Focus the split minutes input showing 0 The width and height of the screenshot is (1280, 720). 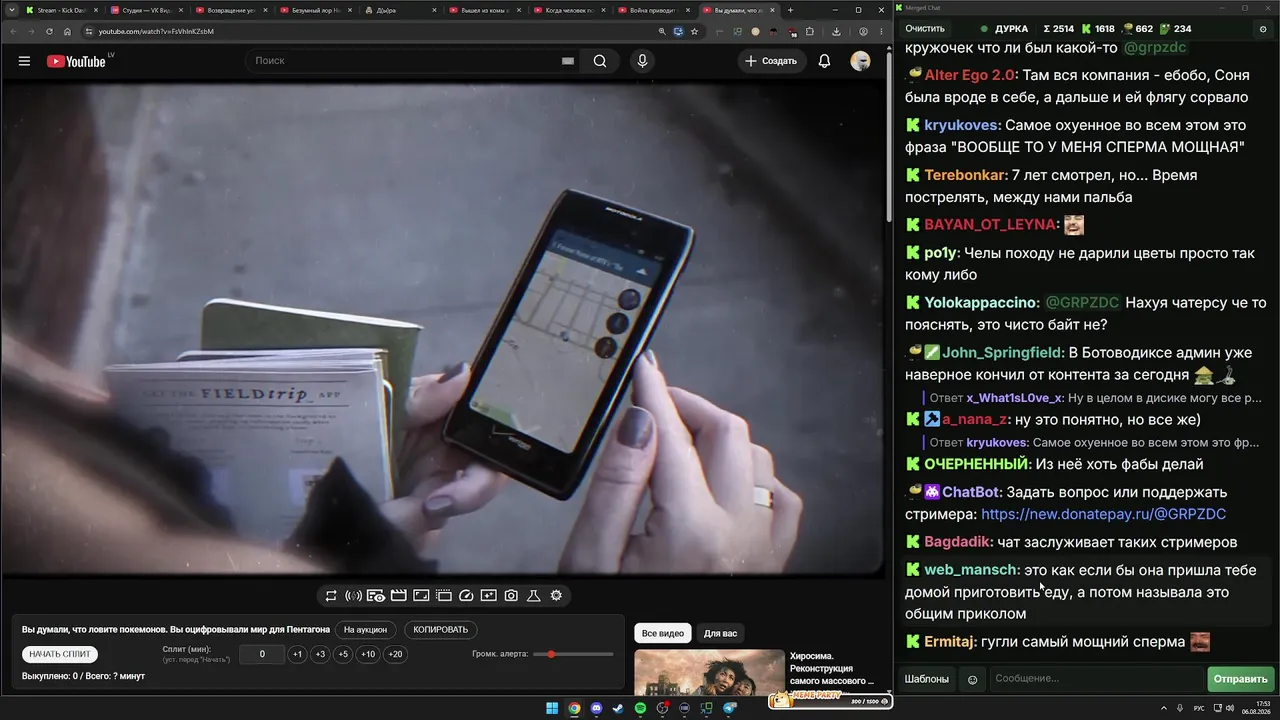(x=263, y=654)
